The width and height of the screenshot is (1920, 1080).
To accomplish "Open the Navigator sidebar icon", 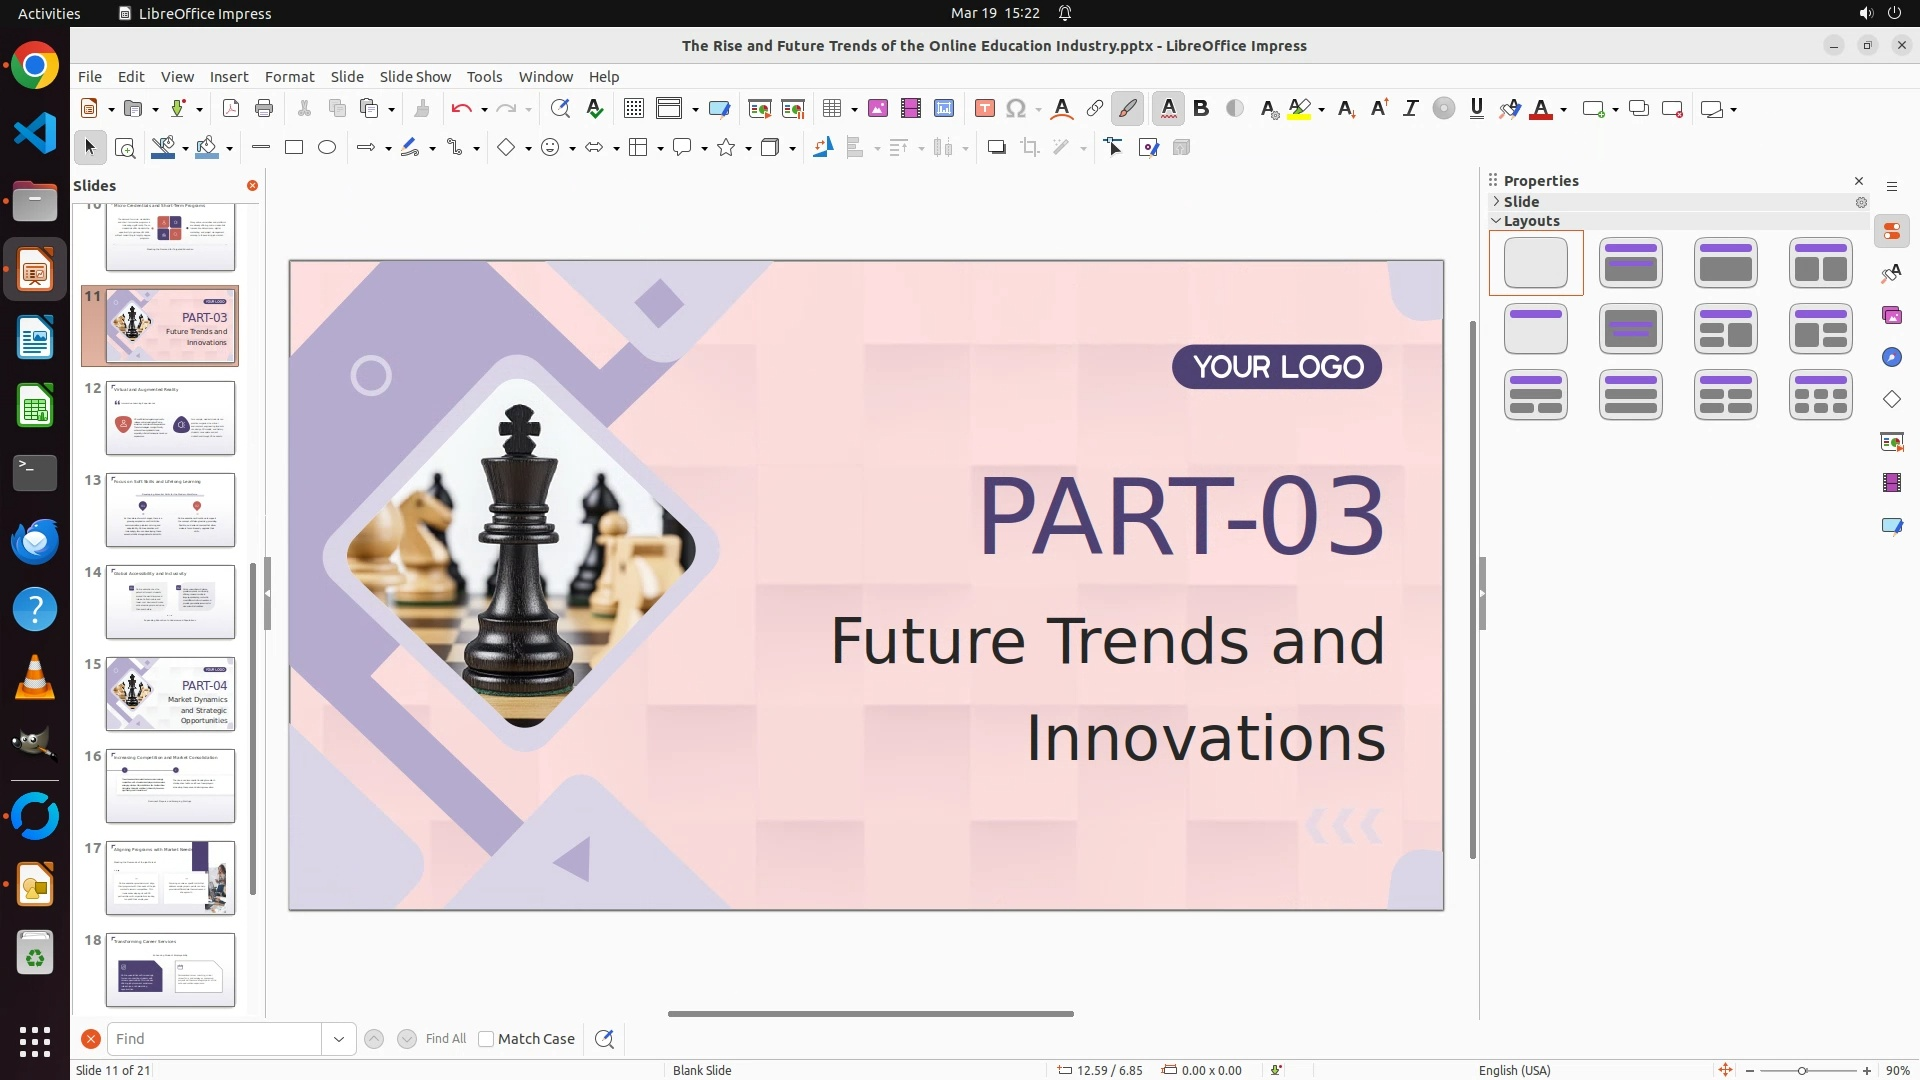I will pyautogui.click(x=1891, y=358).
